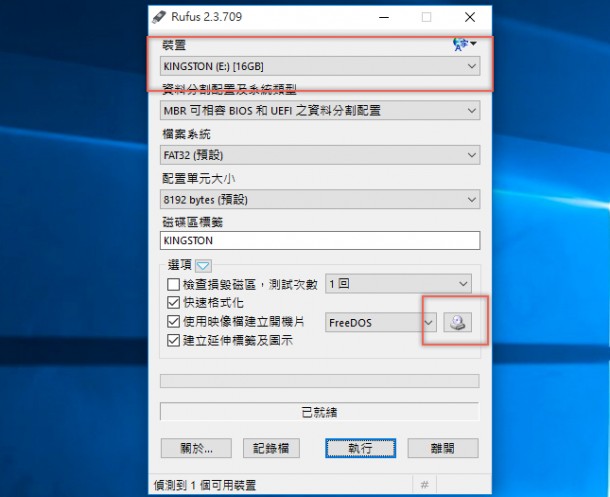610x497 pixels.
Task: Click the disc image selection icon
Action: tap(458, 322)
